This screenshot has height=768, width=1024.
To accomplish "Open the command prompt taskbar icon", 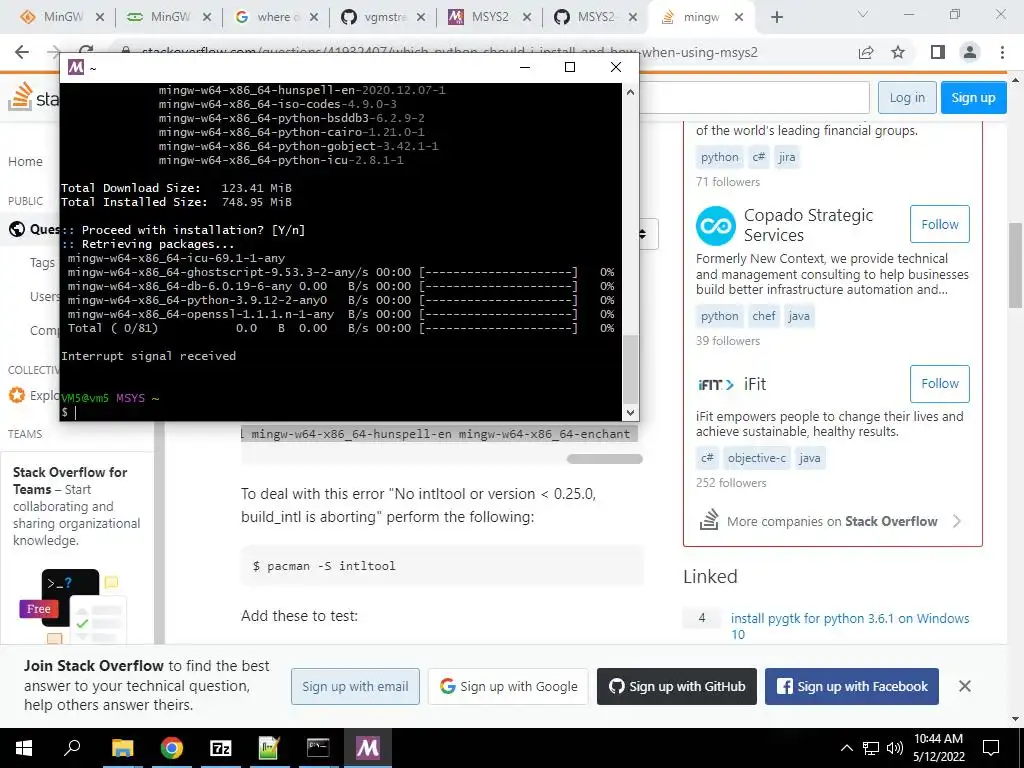I will (318, 748).
